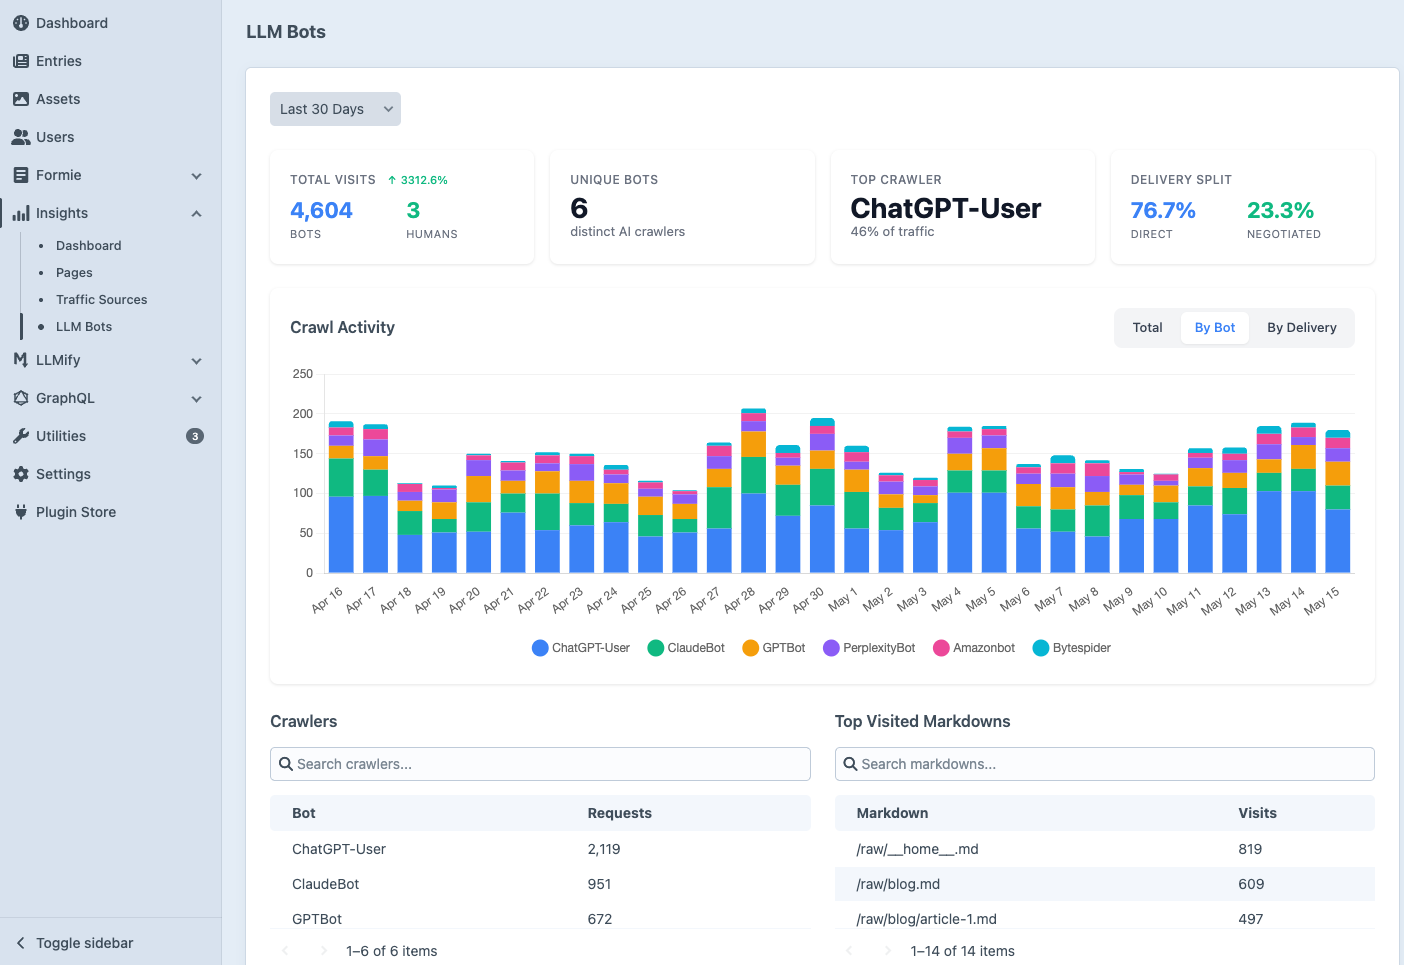Screen dimensions: 1404x965
Task: Click the Plugin Store plug icon
Action: tap(21, 512)
